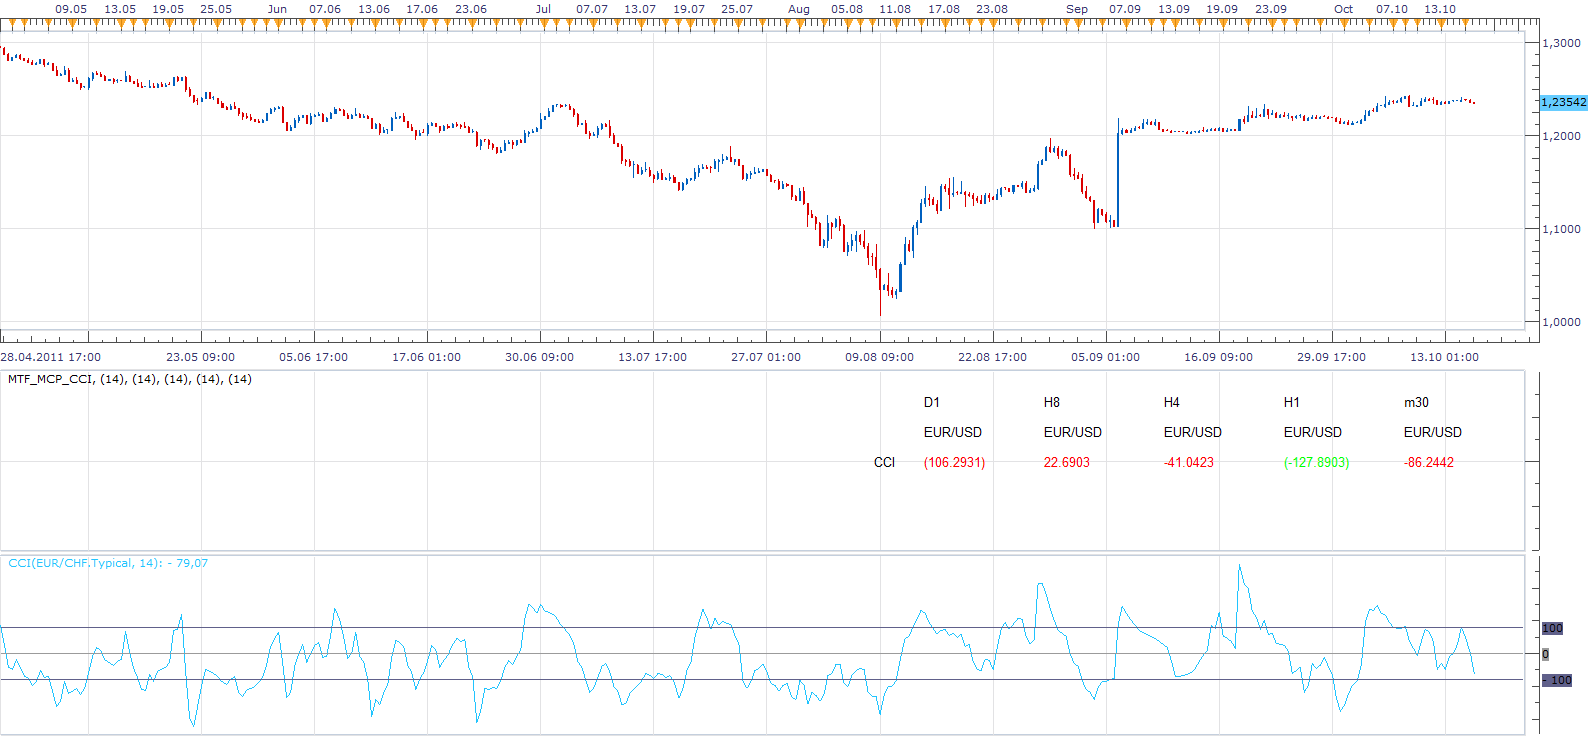The height and width of the screenshot is (736, 1596).
Task: Click the 22.08 17:00 time label
Action: pyautogui.click(x=992, y=357)
